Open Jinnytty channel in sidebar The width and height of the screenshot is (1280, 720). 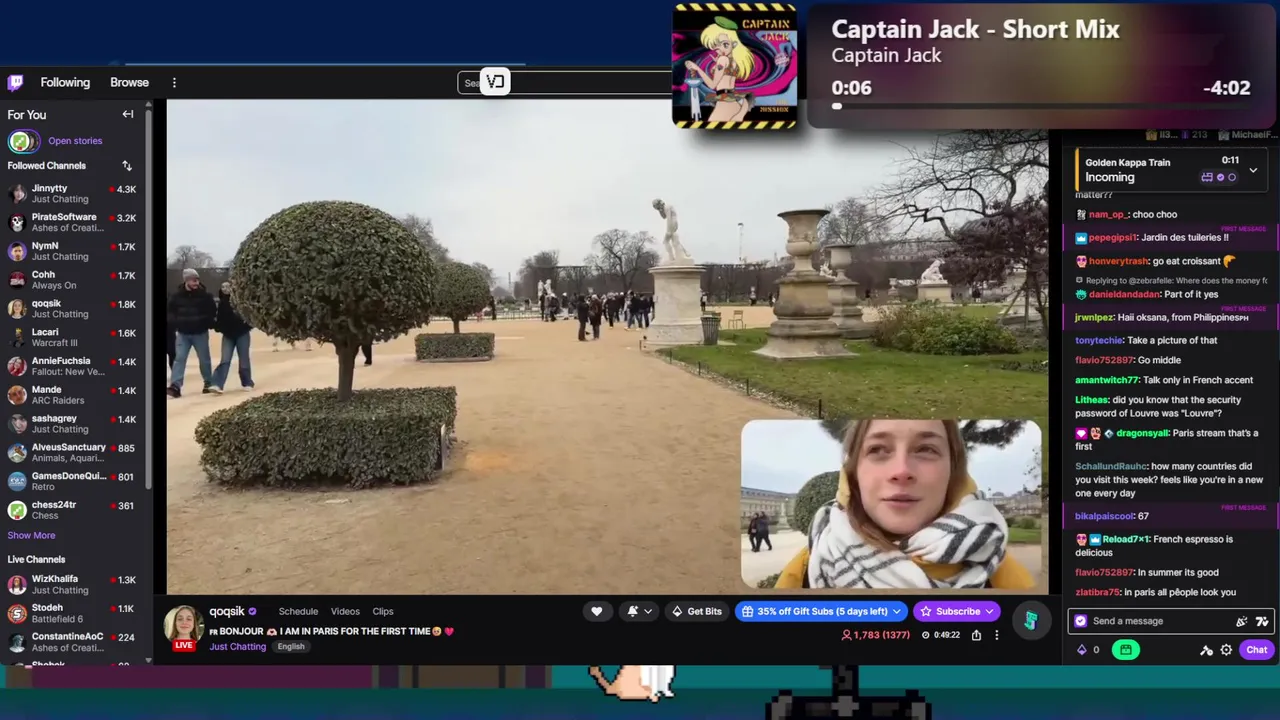click(72, 194)
